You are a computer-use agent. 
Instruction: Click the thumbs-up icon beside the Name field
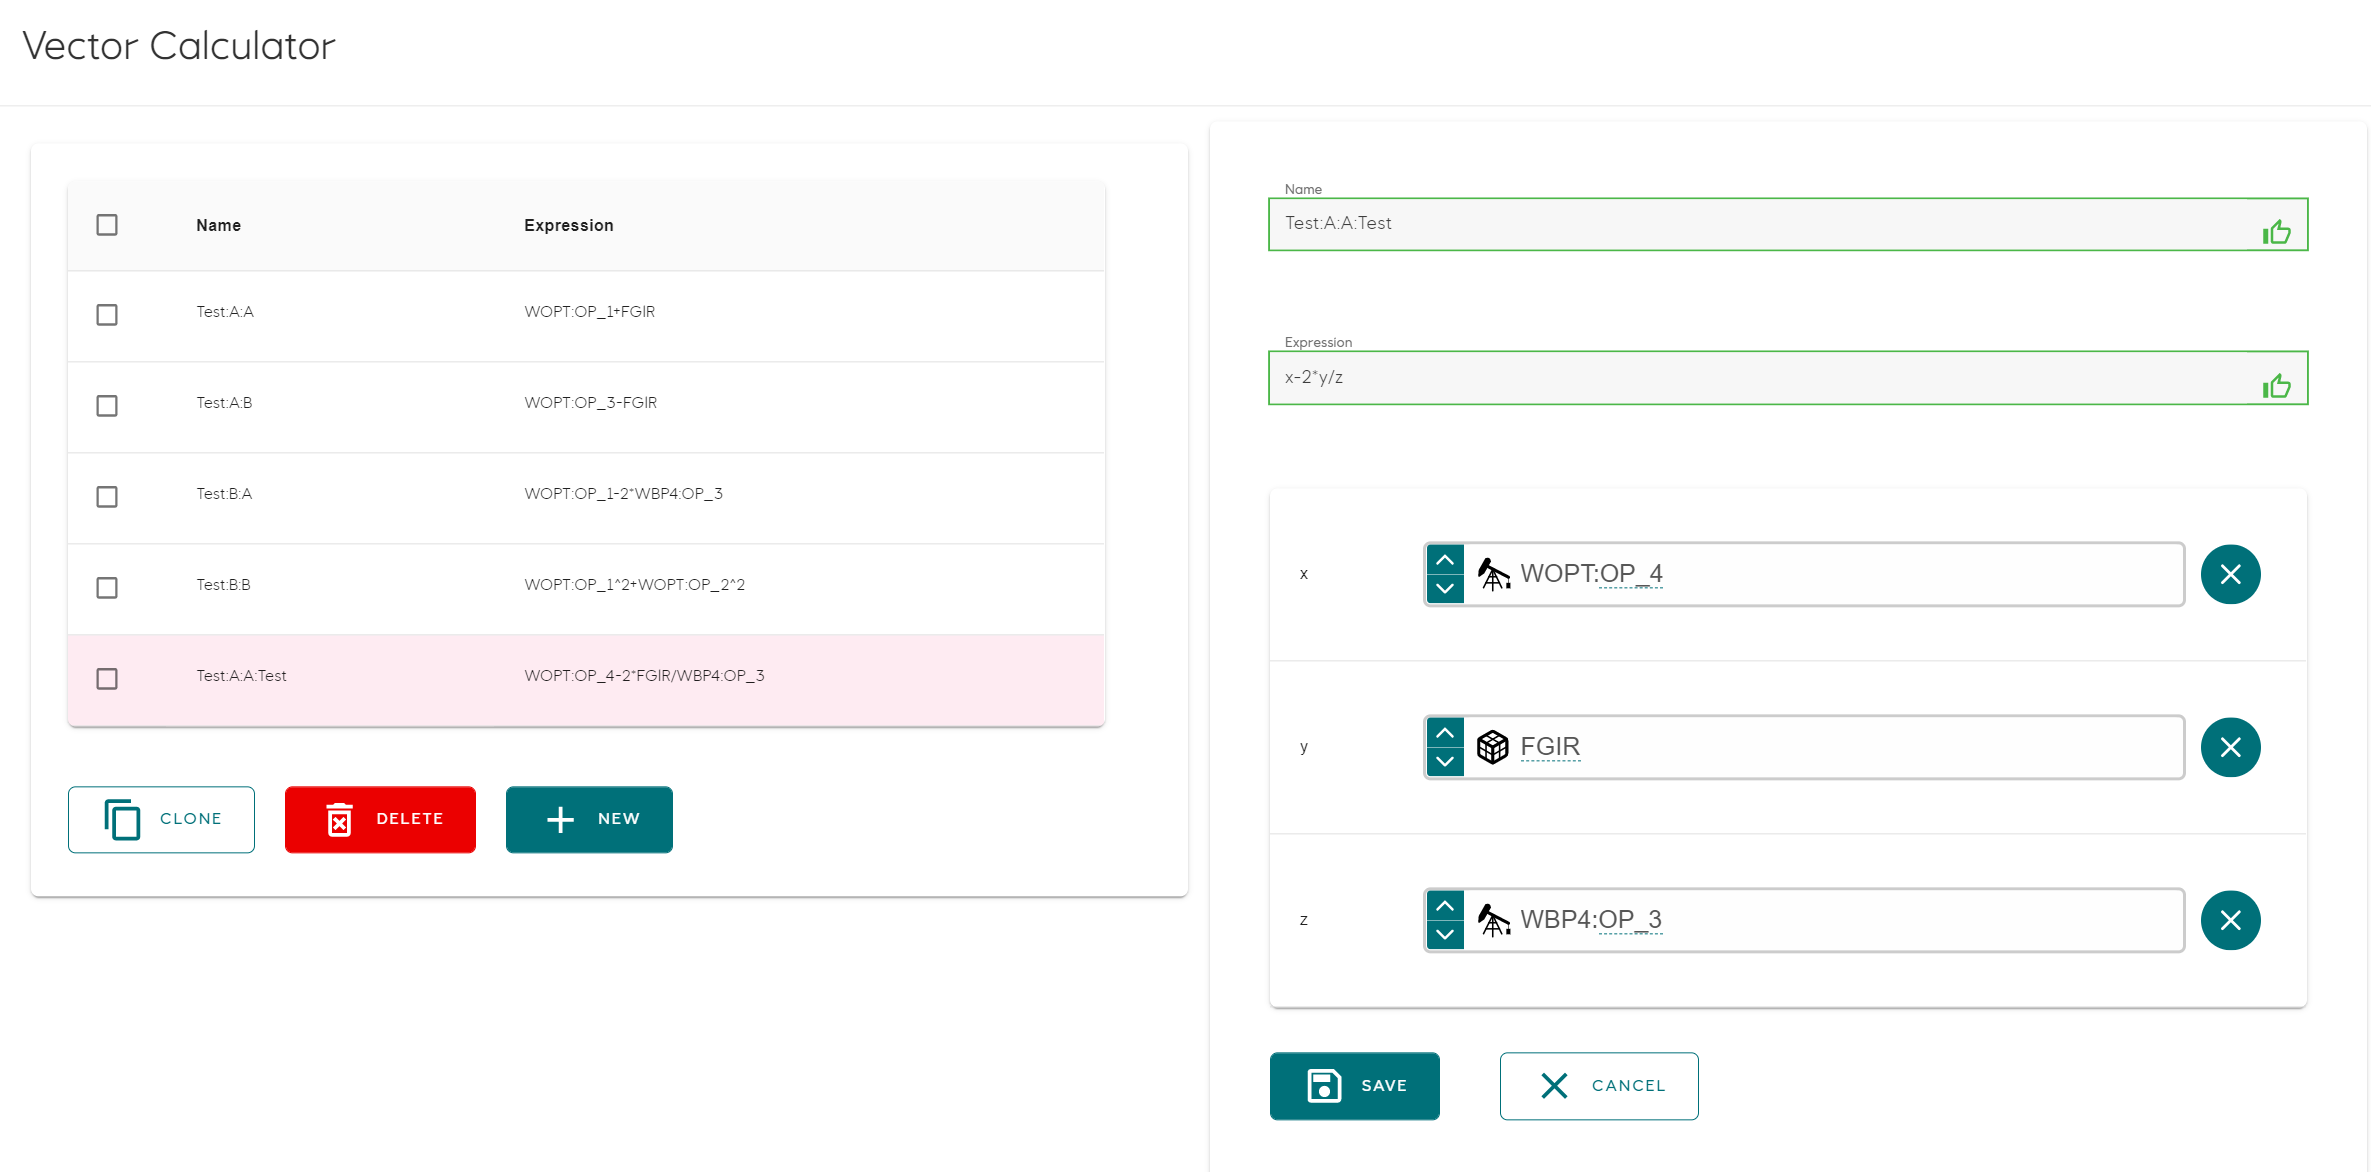pyautogui.click(x=2277, y=230)
